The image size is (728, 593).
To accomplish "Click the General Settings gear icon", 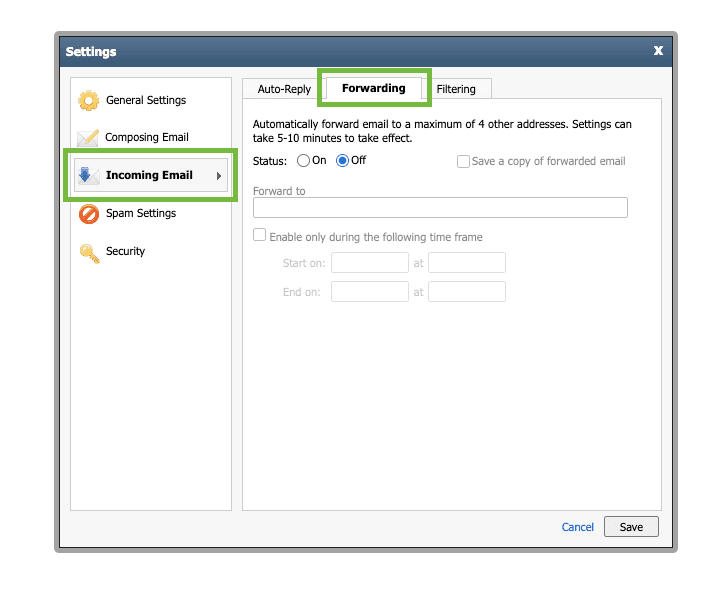I will (x=88, y=100).
